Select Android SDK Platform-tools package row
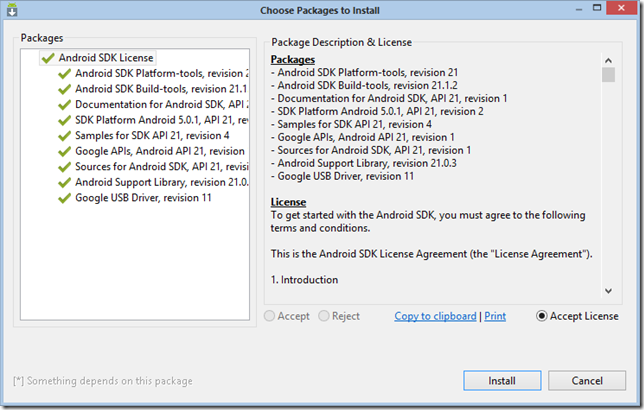This screenshot has width=644, height=410. tap(162, 74)
